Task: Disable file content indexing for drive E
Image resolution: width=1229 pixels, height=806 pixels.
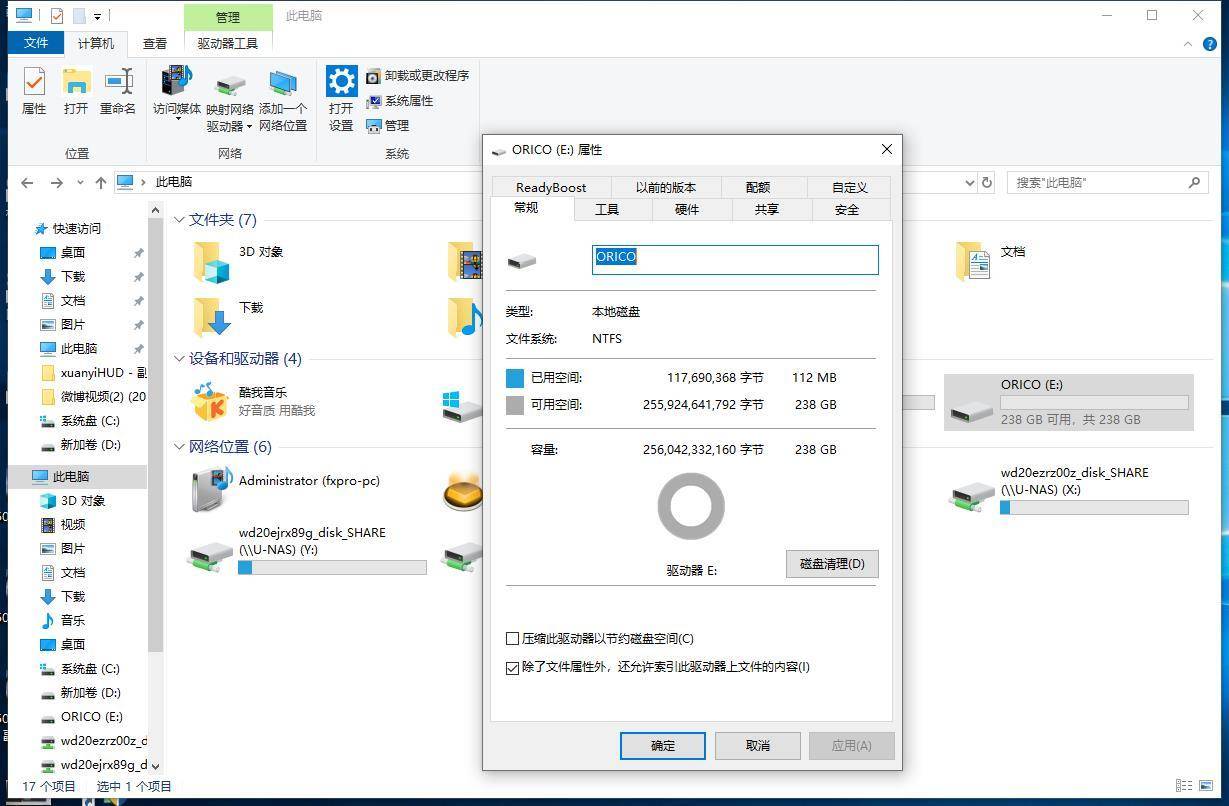Action: (513, 667)
